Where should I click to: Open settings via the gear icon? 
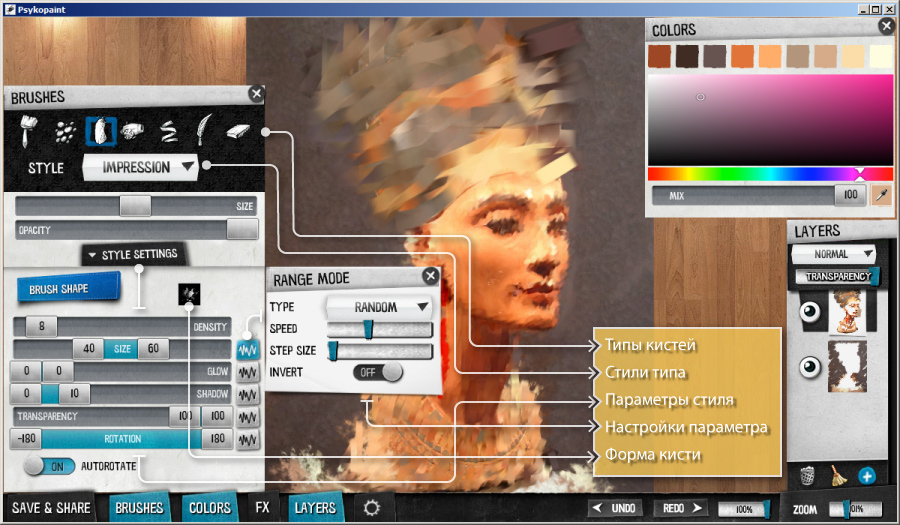point(371,507)
